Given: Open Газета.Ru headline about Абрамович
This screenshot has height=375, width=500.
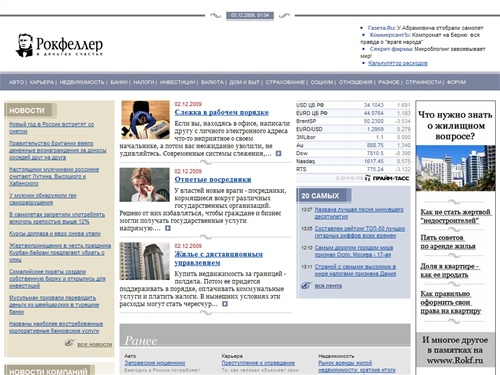Looking at the screenshot, I should point(425,28).
